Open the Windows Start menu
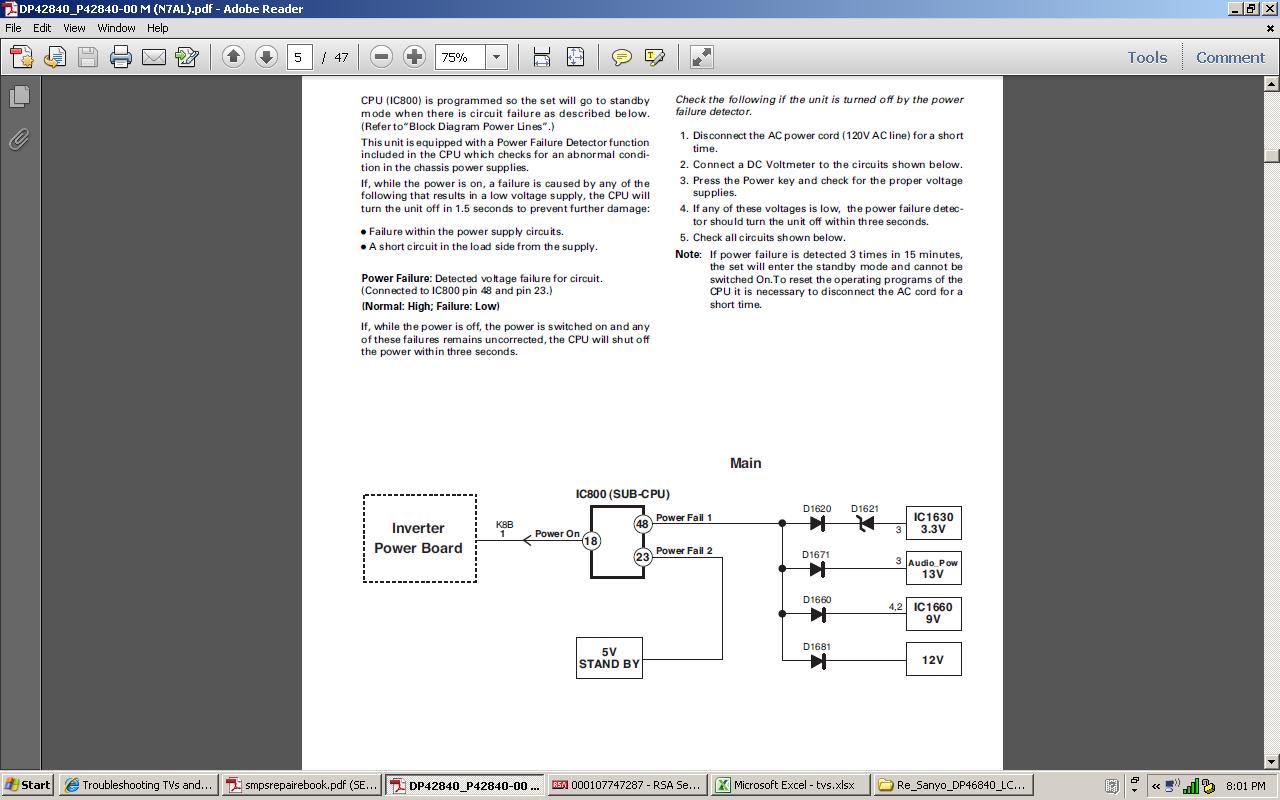Screen dimensions: 1280x800 [27, 785]
